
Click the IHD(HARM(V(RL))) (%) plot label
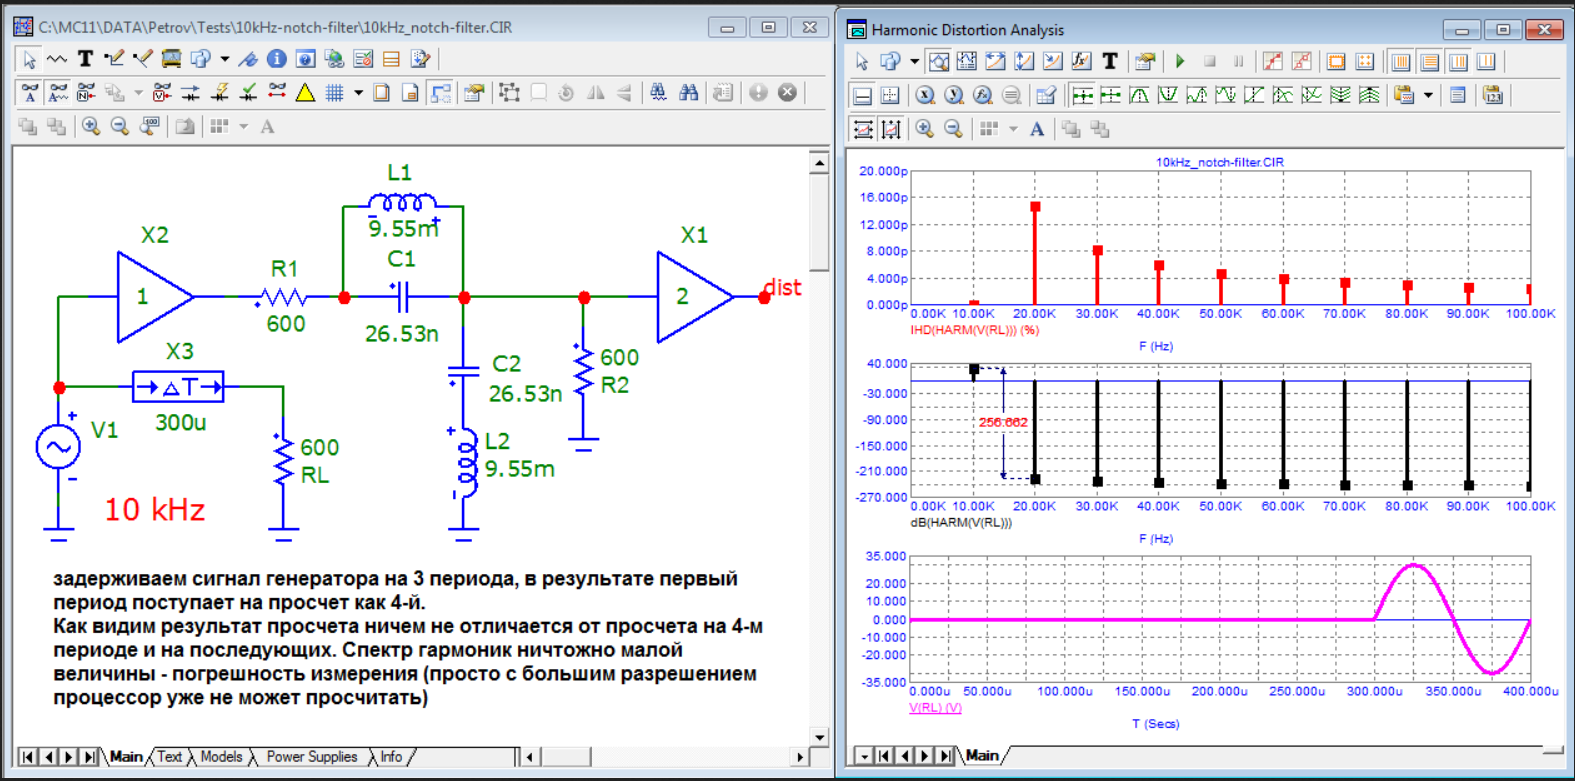coord(974,330)
